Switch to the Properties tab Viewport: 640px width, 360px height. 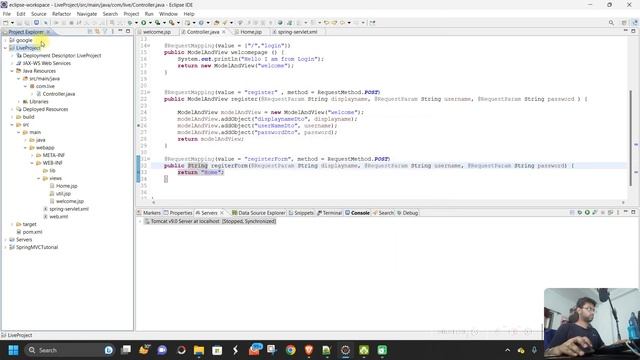[178, 213]
